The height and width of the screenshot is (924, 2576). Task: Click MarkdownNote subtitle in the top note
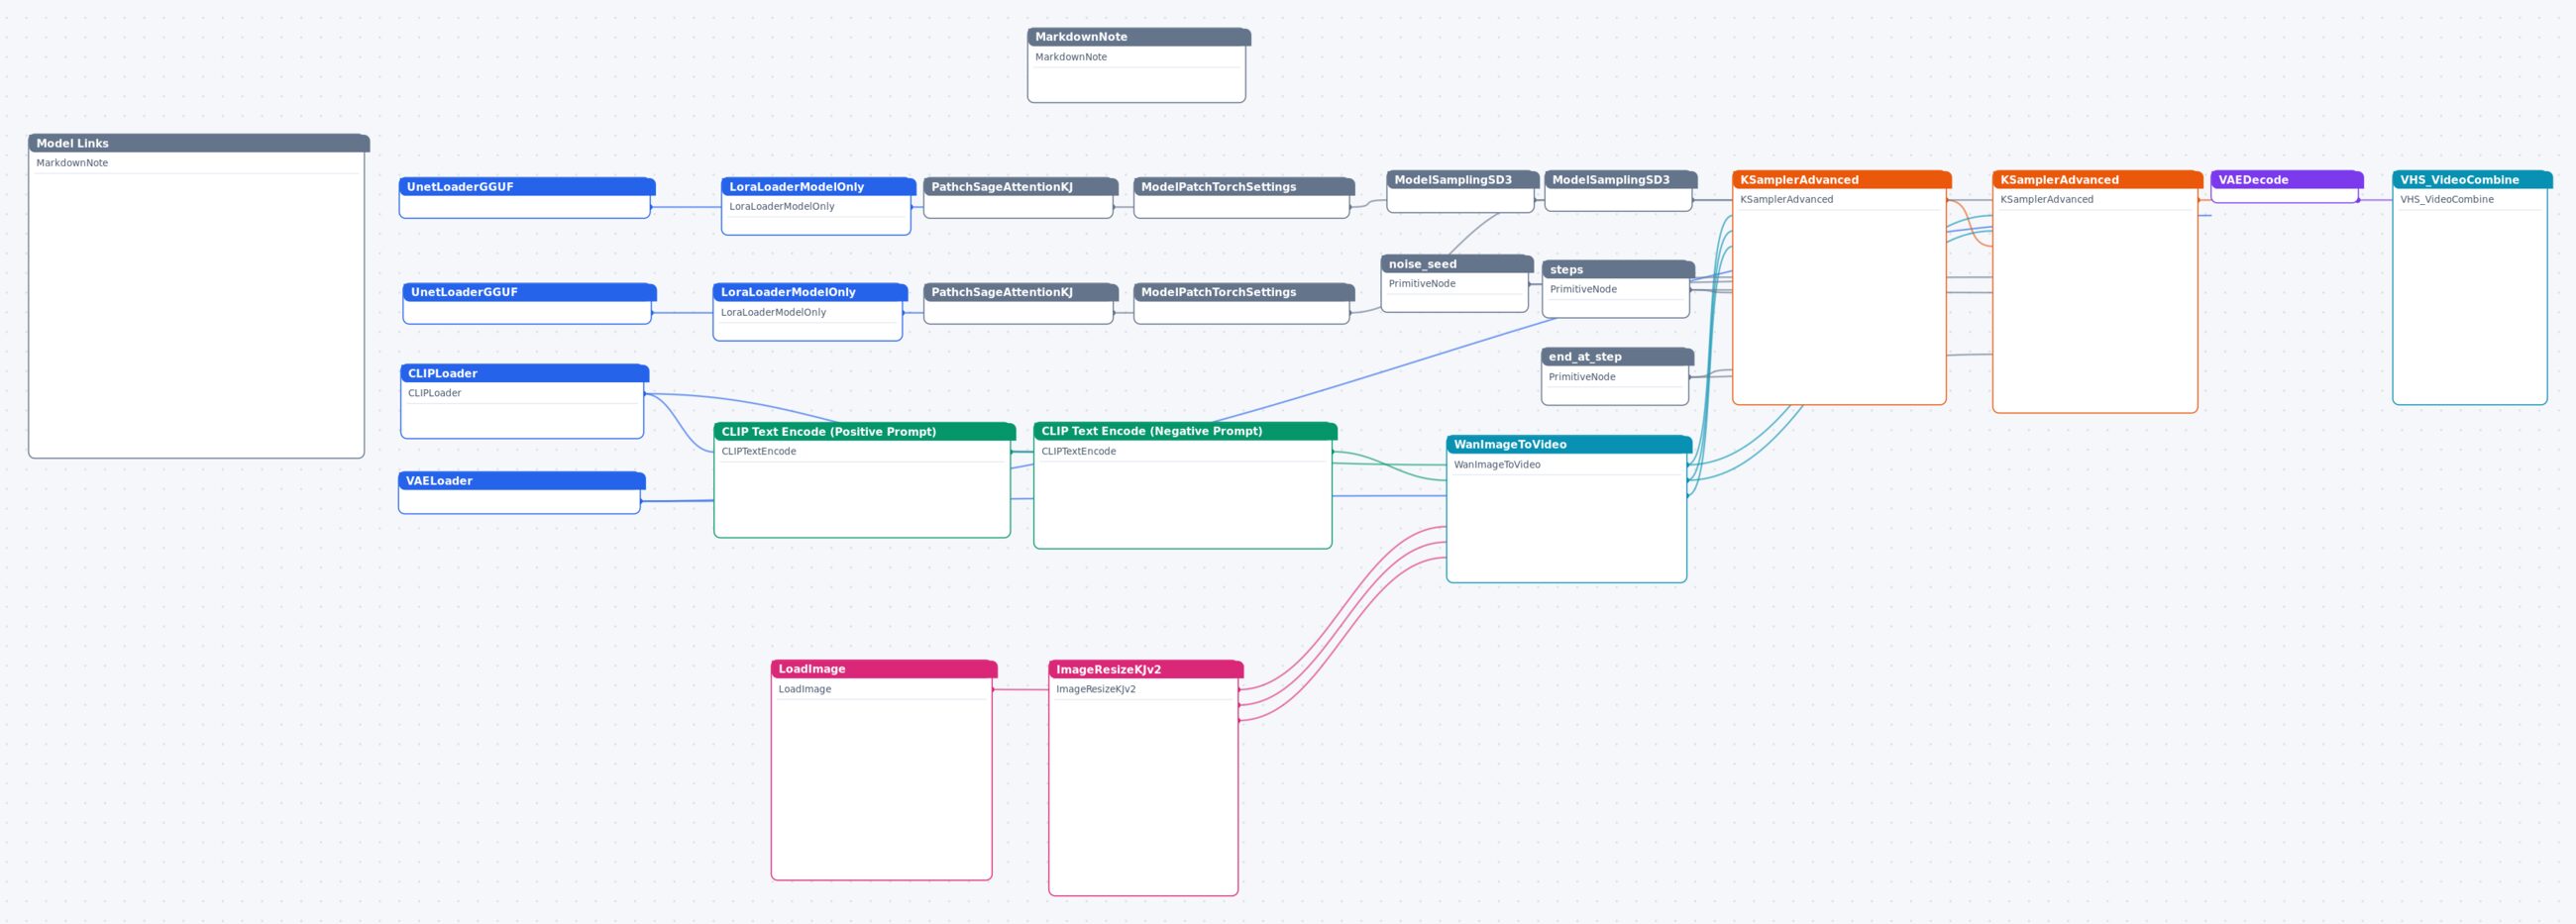click(1071, 57)
